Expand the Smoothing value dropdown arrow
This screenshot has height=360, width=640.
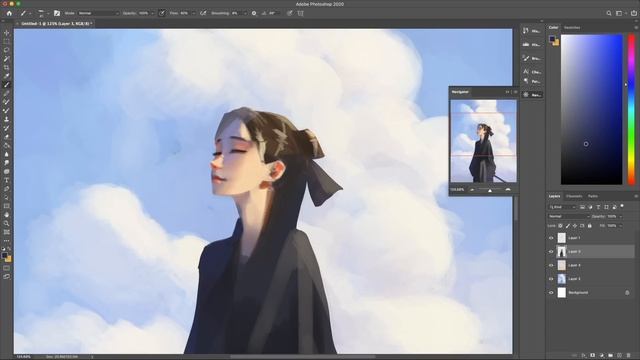click(x=245, y=13)
